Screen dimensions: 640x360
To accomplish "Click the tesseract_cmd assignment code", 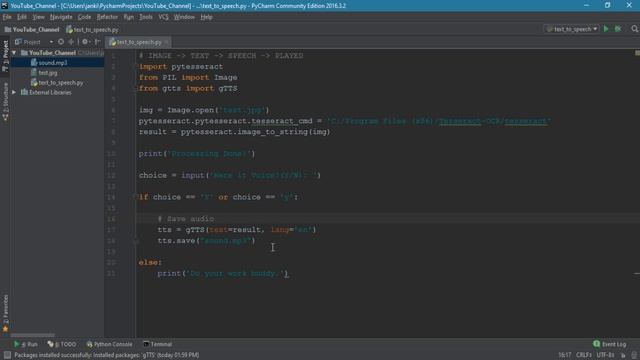I will [345, 121].
